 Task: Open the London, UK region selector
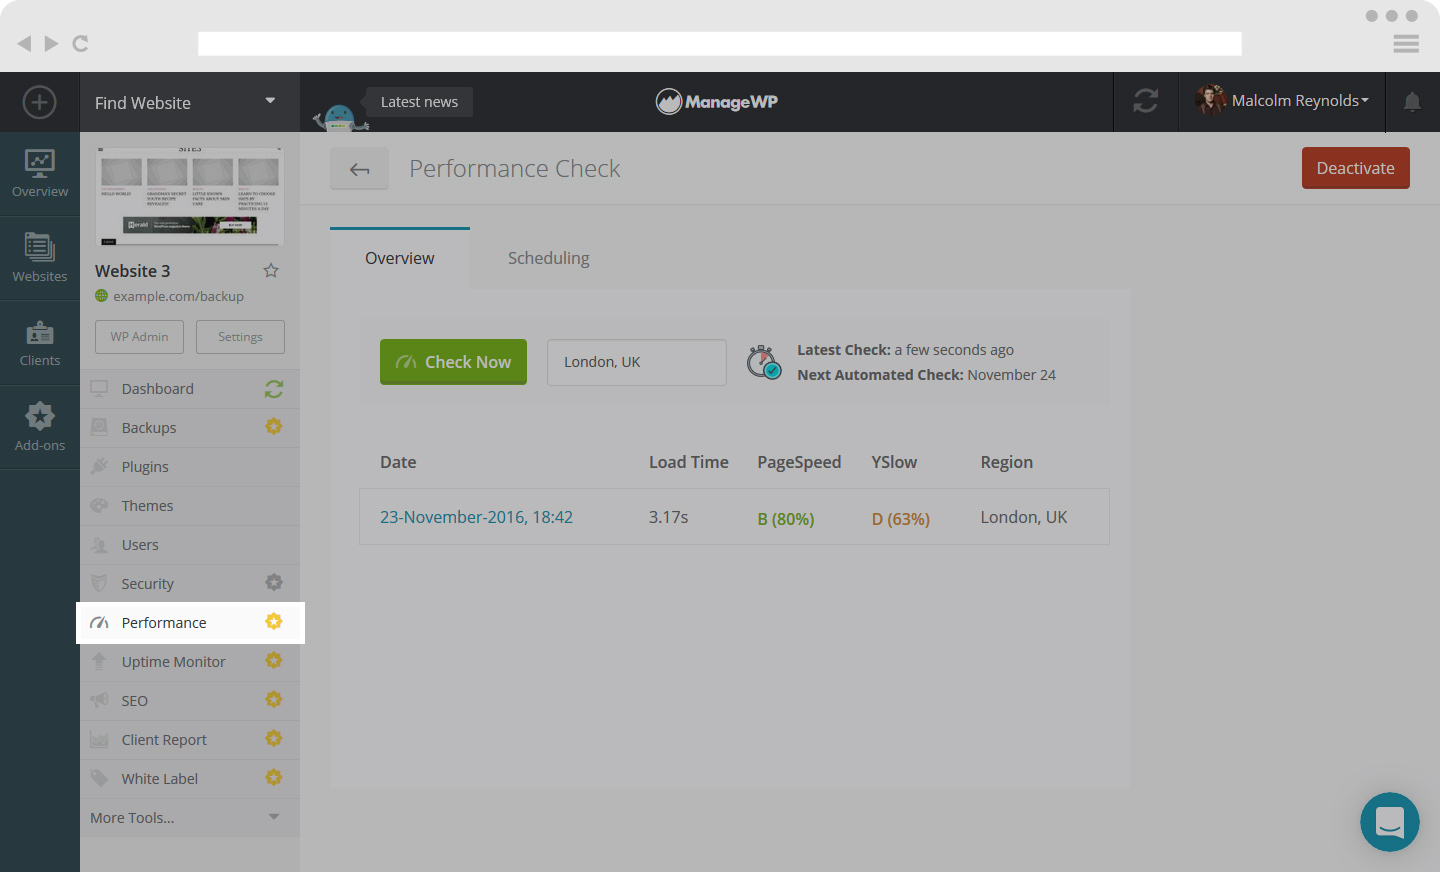coord(637,362)
